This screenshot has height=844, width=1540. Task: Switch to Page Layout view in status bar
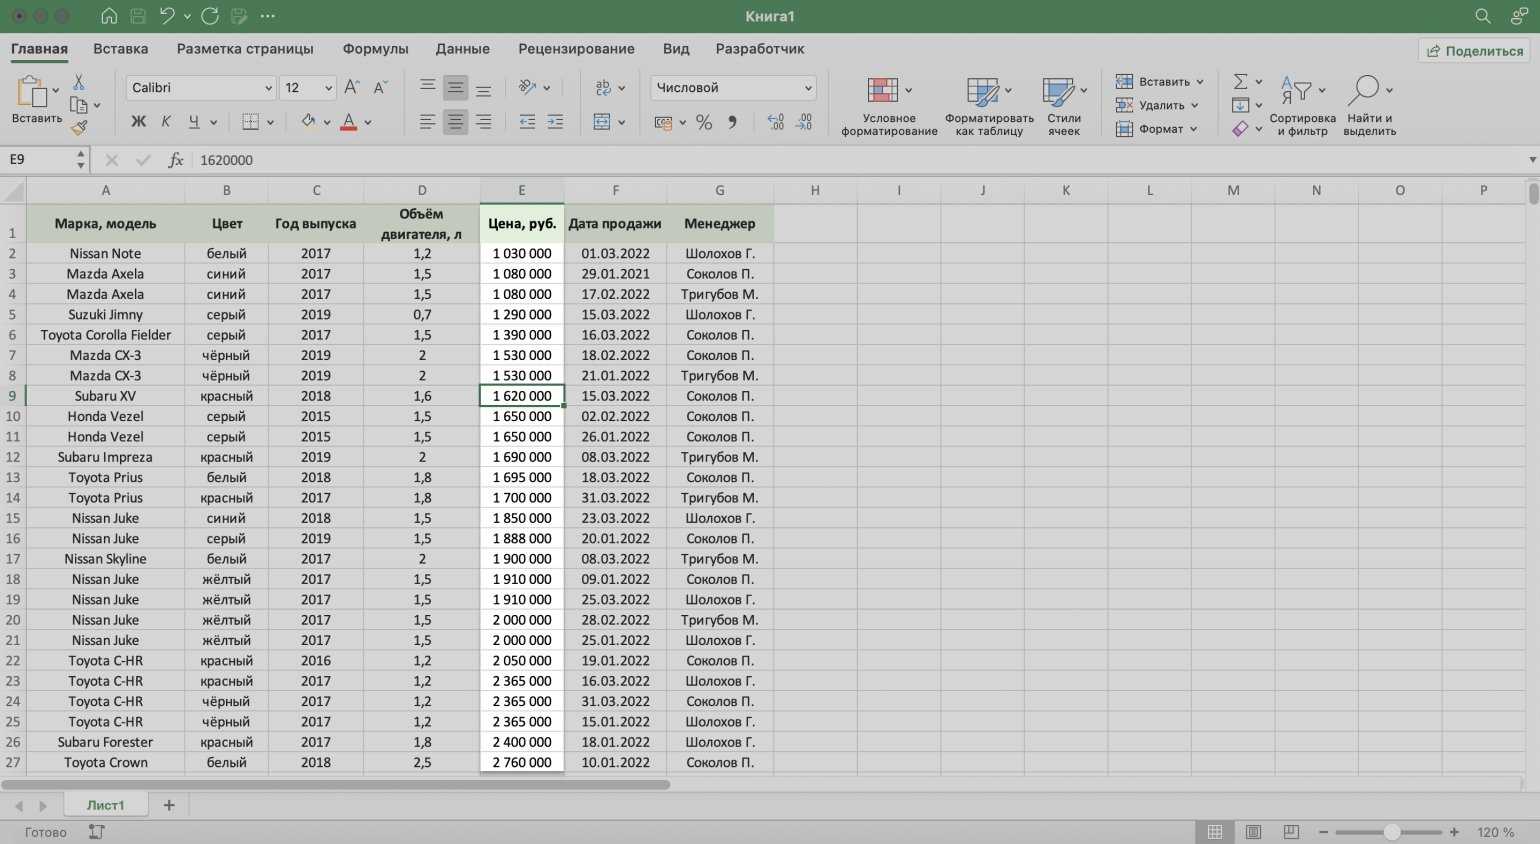(x=1253, y=832)
